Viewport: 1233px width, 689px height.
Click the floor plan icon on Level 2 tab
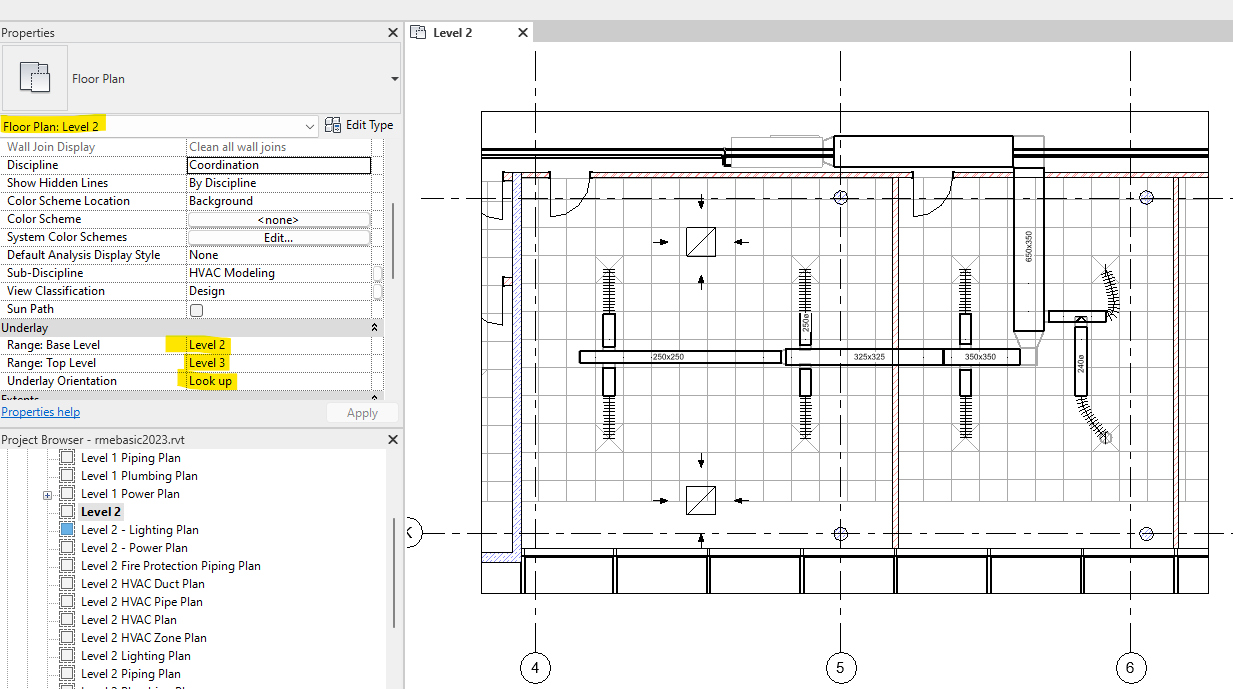click(x=420, y=31)
